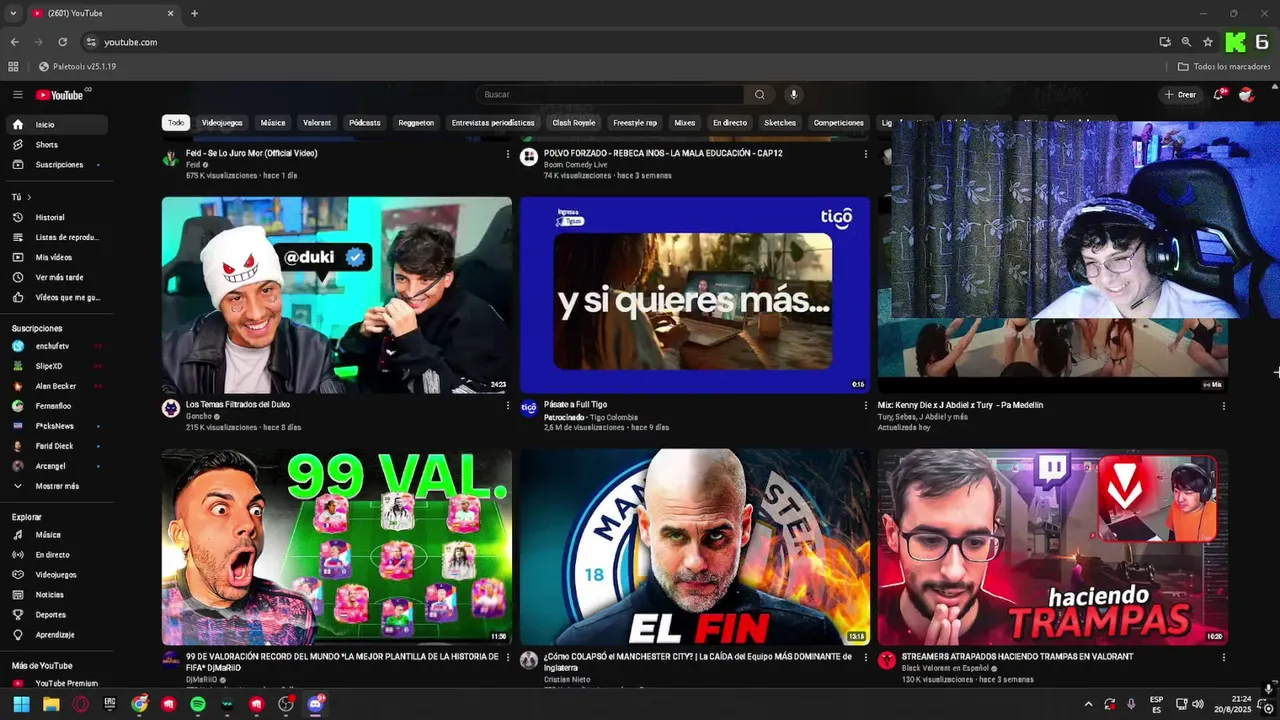This screenshot has width=1280, height=720.
Task: Click the Crear button
Action: click(1180, 95)
